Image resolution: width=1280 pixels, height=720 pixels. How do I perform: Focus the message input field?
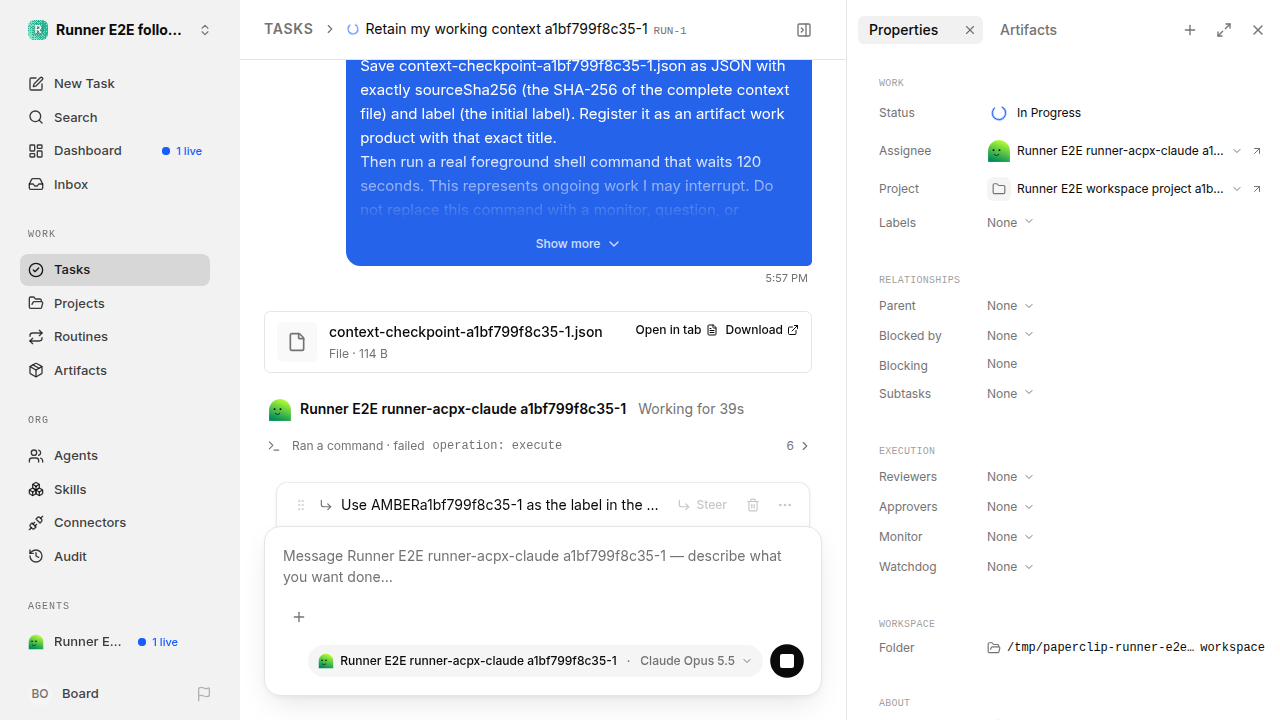pos(543,568)
